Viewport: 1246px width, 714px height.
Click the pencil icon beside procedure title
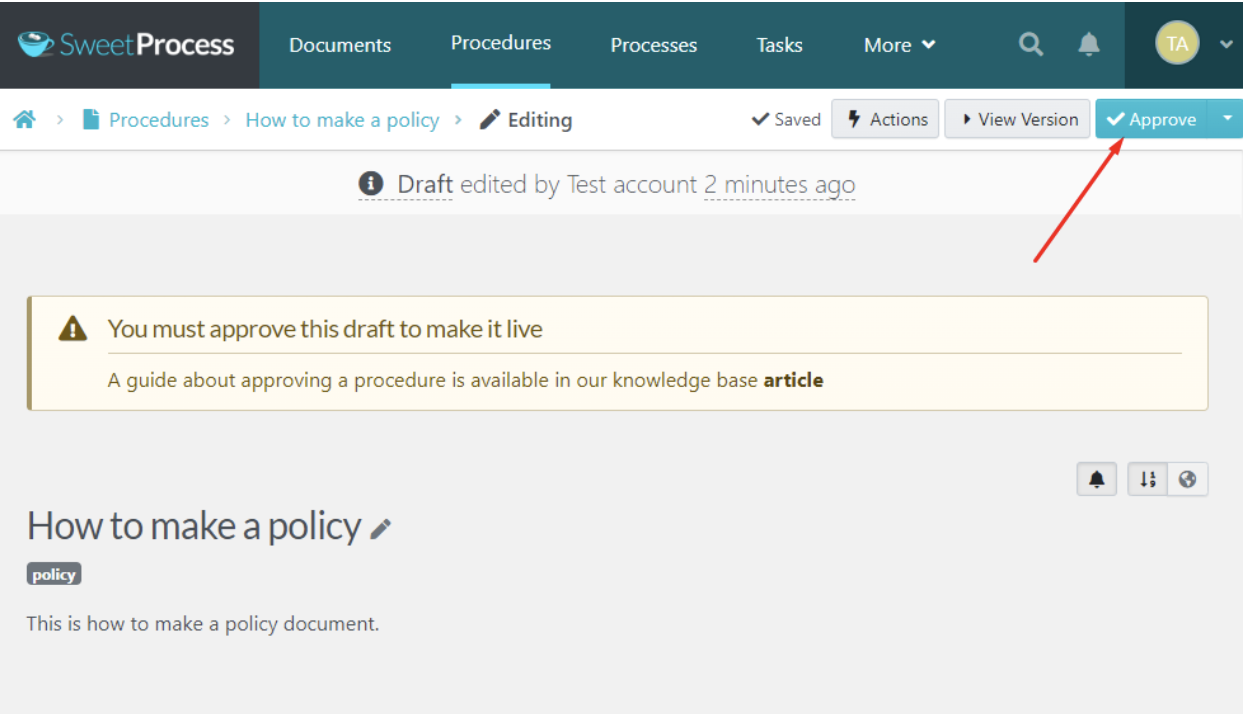(x=381, y=529)
